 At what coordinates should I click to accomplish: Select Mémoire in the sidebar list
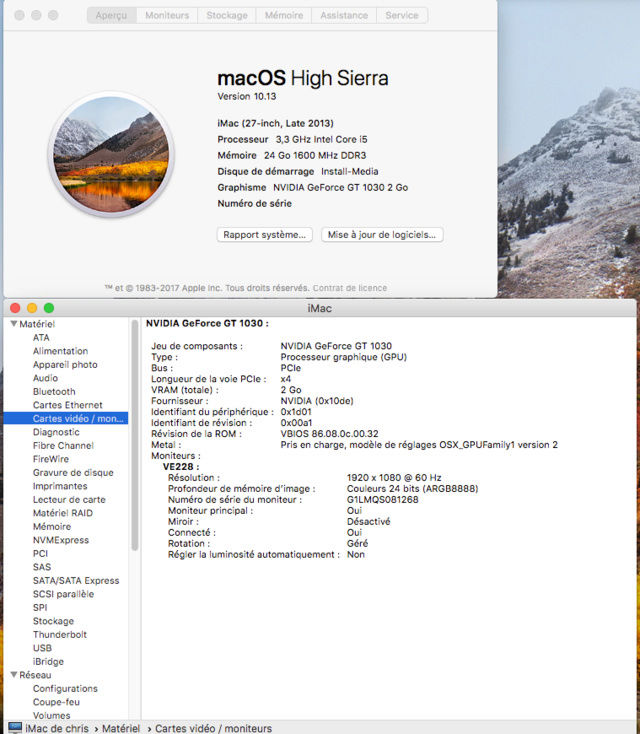[x=52, y=527]
